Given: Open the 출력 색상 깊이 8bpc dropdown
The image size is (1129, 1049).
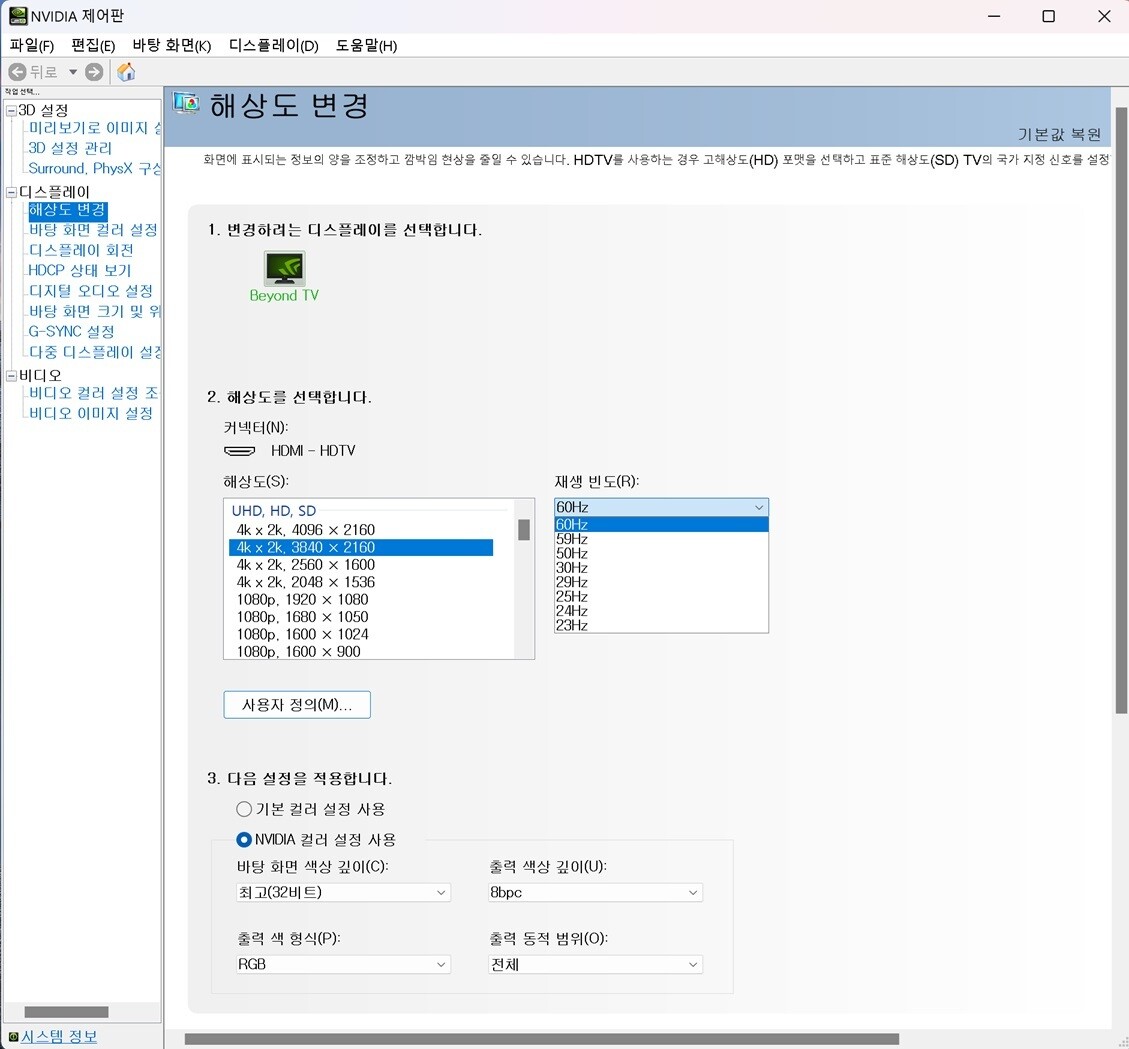Looking at the screenshot, I should pos(595,893).
